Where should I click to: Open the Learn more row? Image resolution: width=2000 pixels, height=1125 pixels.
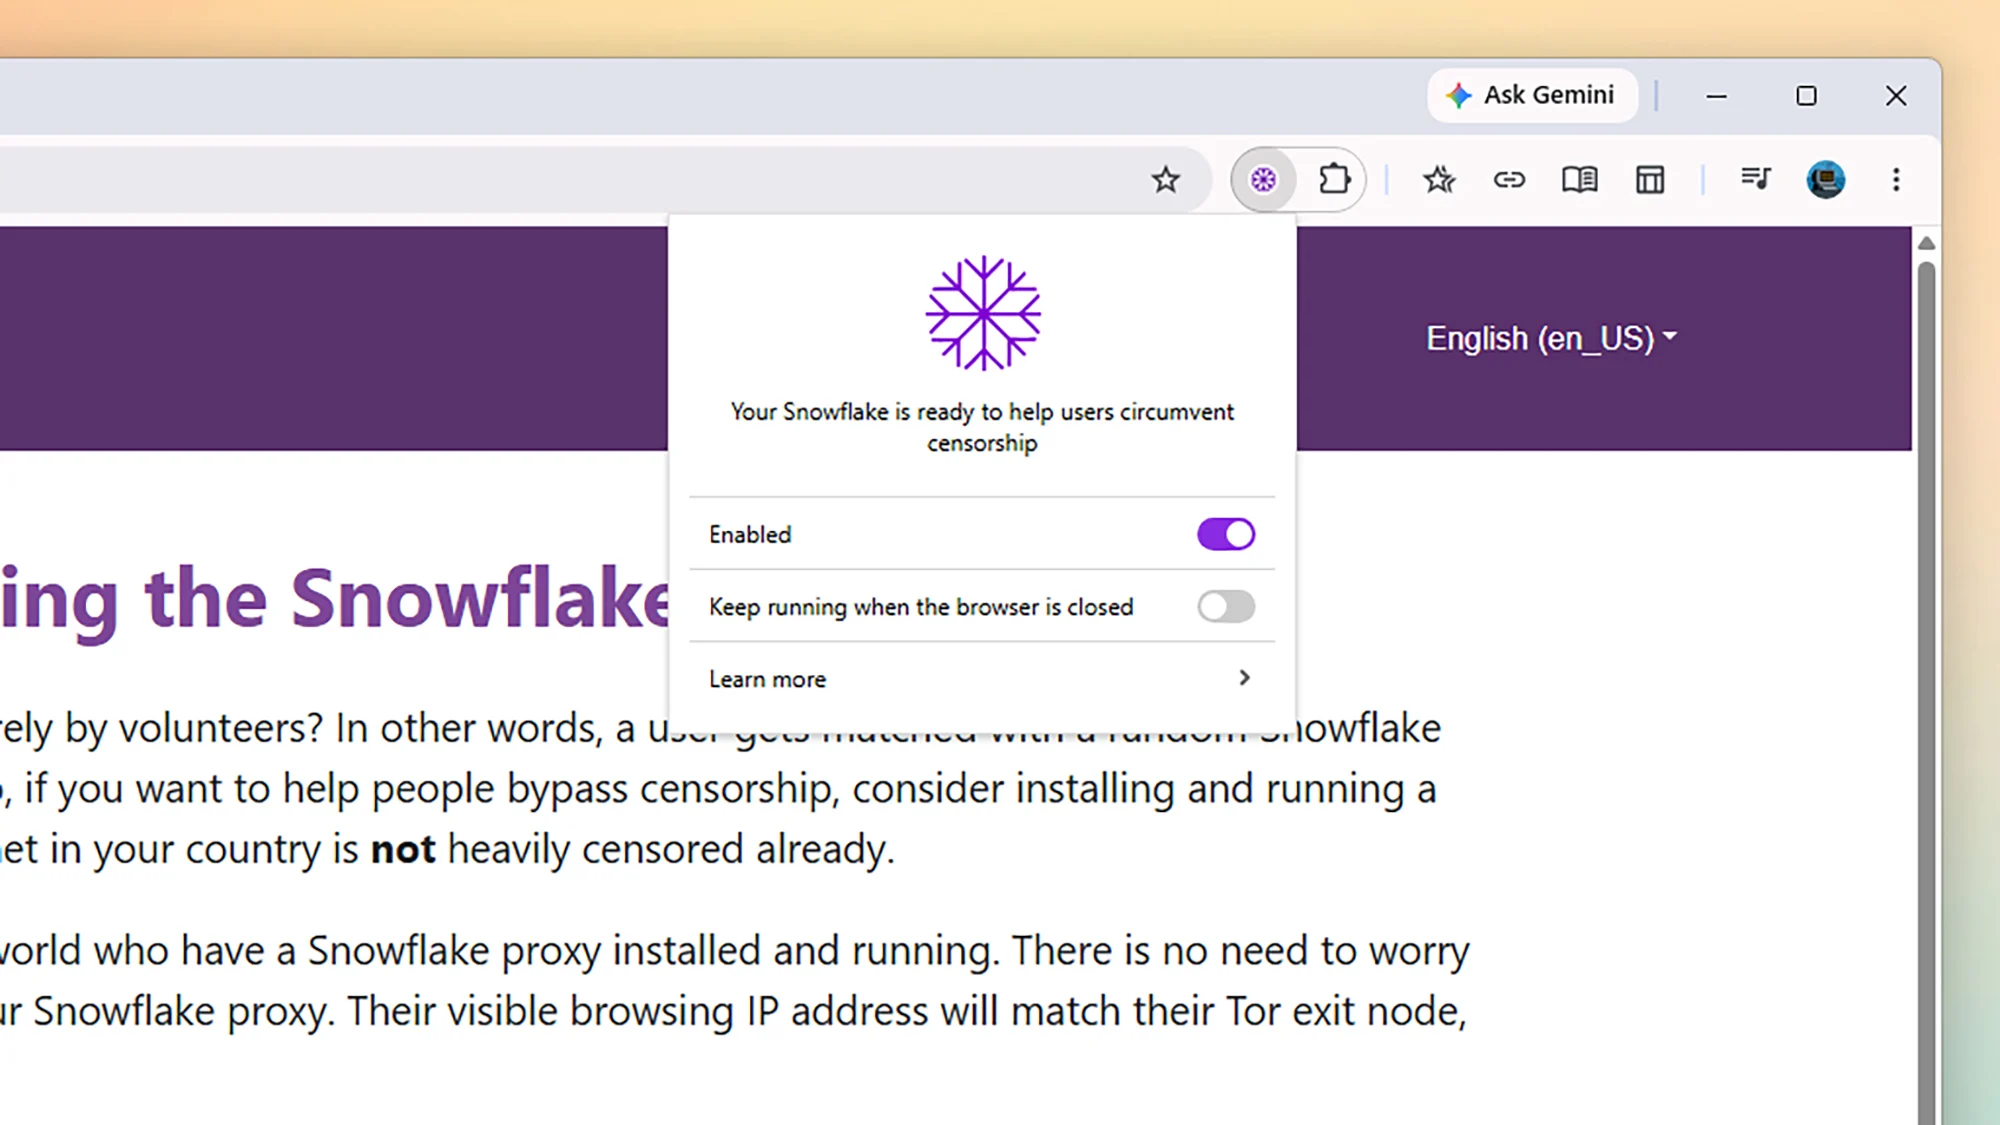[982, 679]
